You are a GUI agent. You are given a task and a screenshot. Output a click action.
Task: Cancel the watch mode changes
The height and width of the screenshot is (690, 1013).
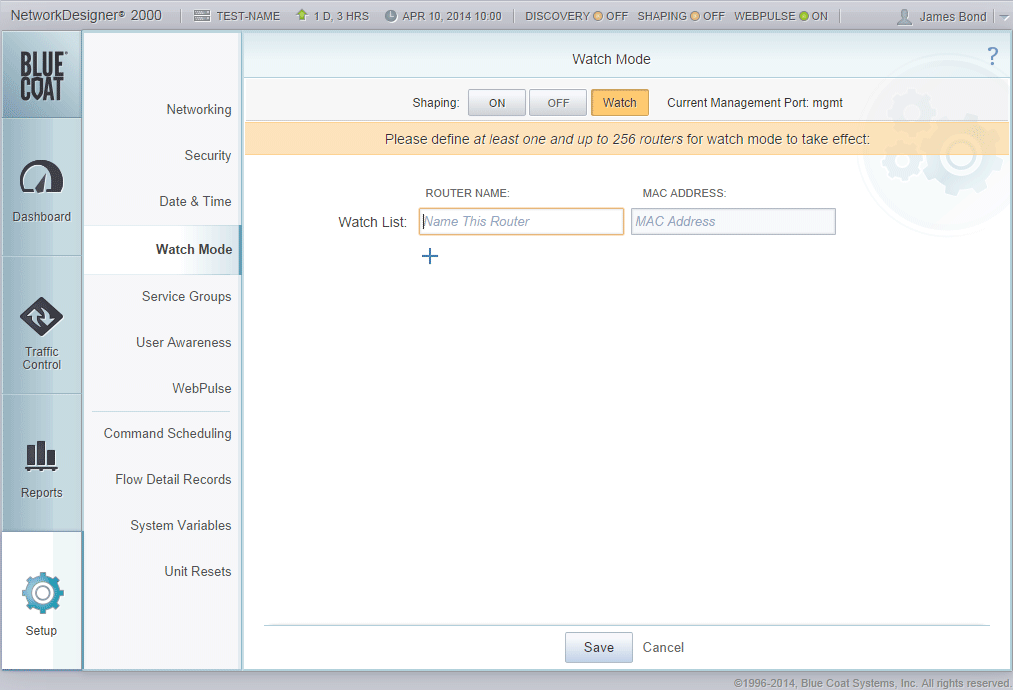[x=663, y=647]
